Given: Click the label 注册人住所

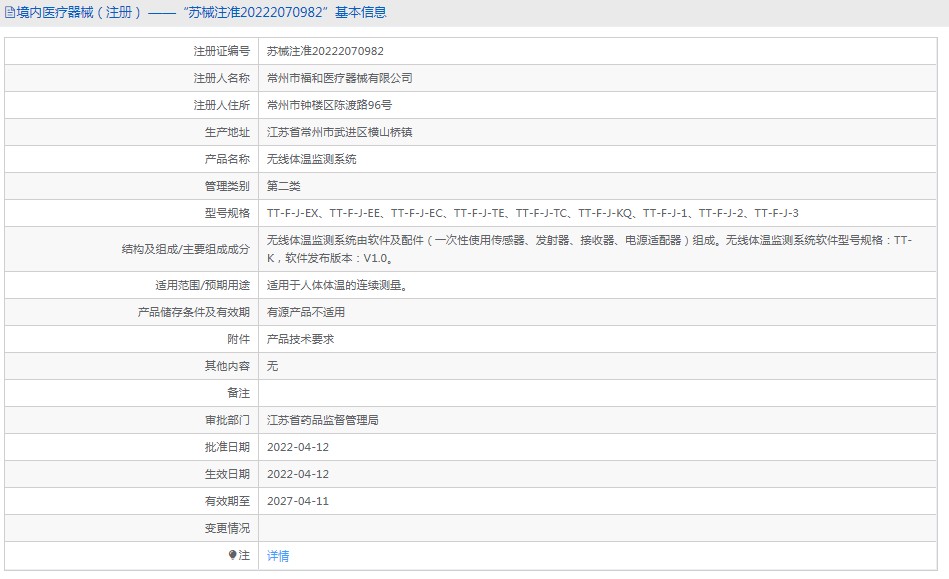Looking at the screenshot, I should tap(222, 105).
